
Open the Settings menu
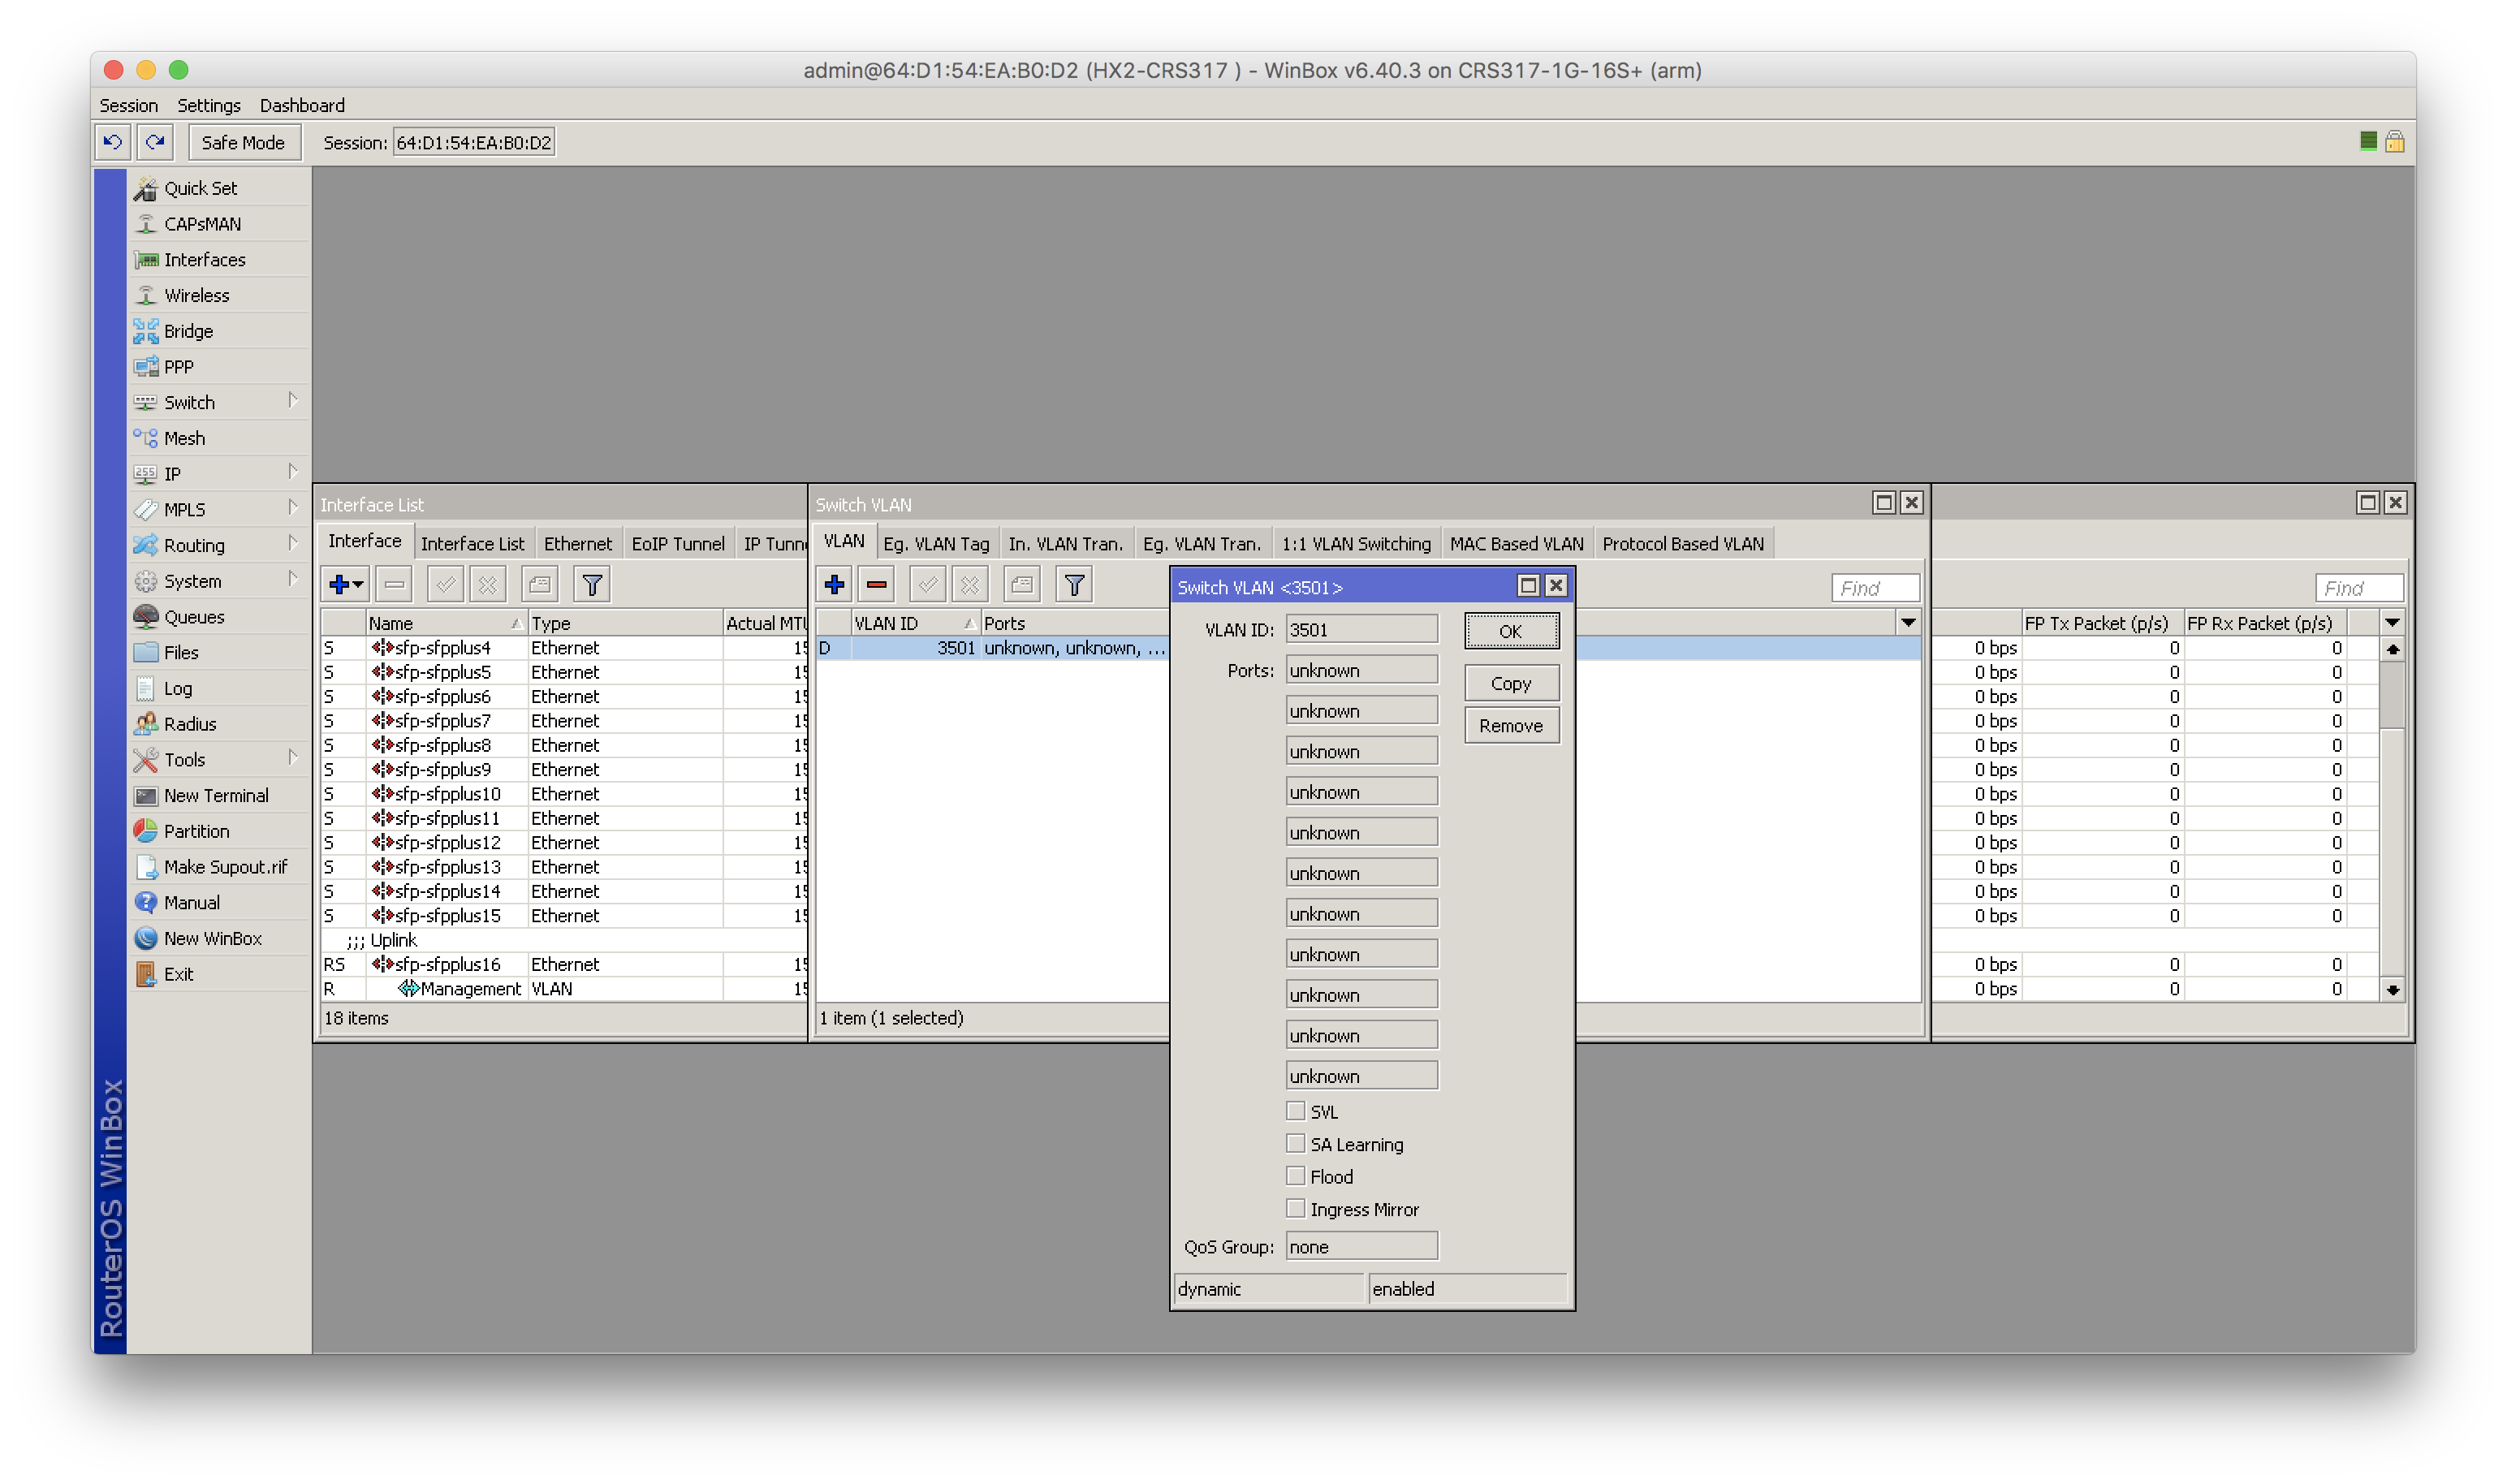click(x=209, y=106)
